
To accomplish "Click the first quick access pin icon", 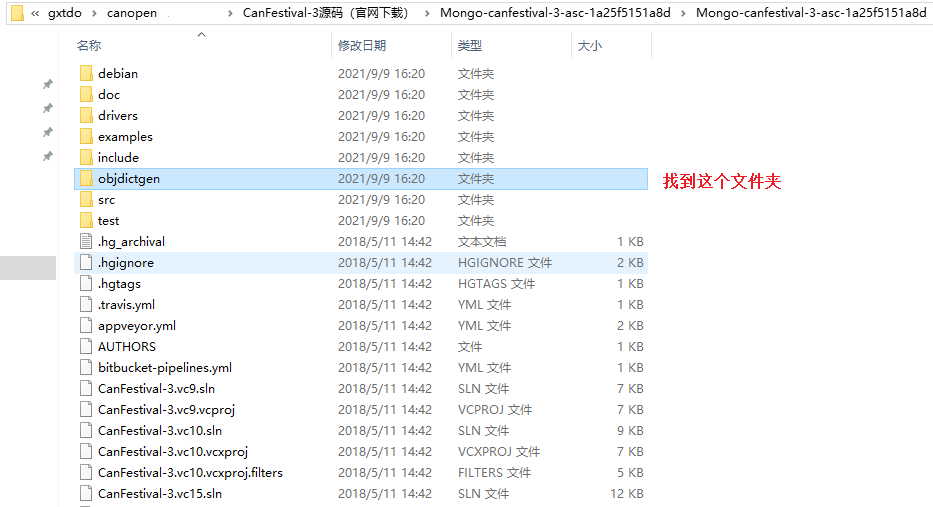I will (48, 84).
